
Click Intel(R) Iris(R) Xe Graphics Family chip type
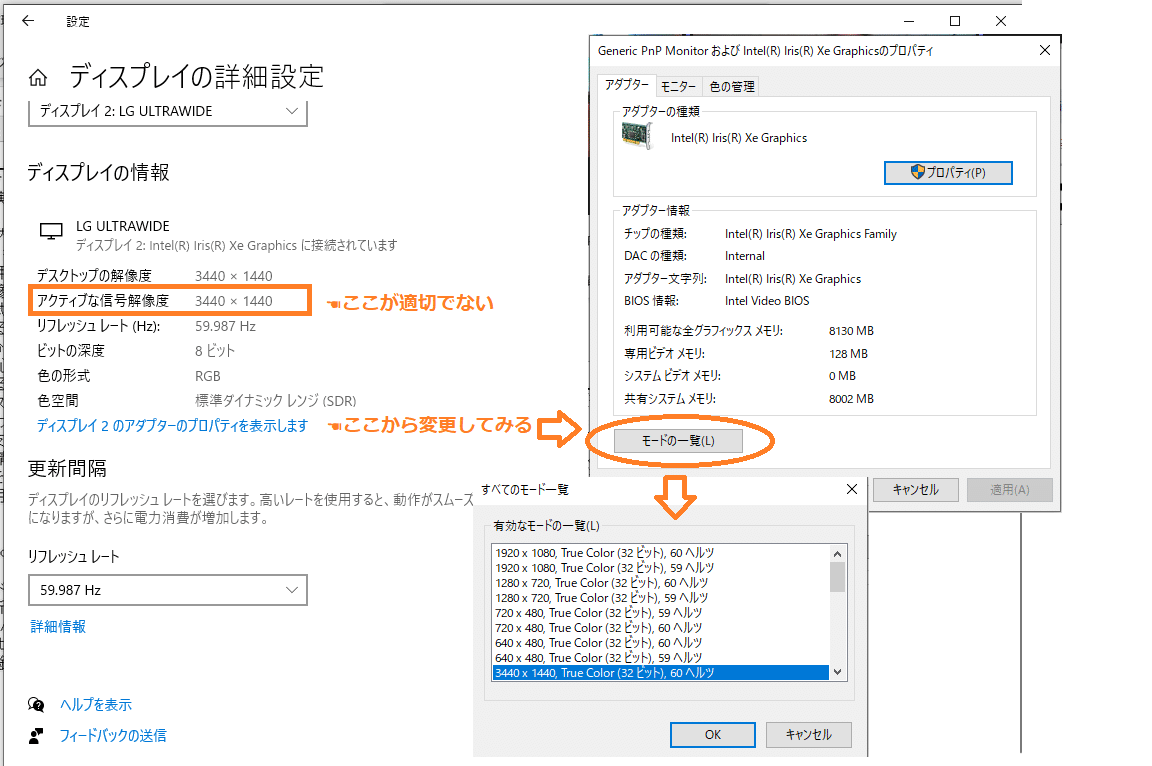[x=810, y=234]
